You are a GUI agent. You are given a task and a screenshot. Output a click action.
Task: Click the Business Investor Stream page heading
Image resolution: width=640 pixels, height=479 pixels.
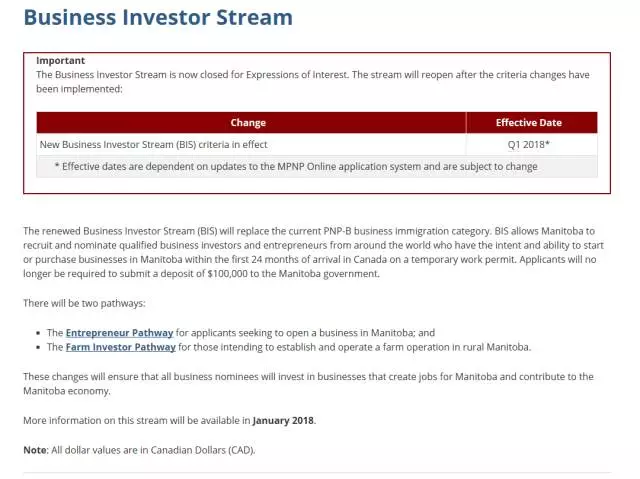pyautogui.click(x=158, y=17)
